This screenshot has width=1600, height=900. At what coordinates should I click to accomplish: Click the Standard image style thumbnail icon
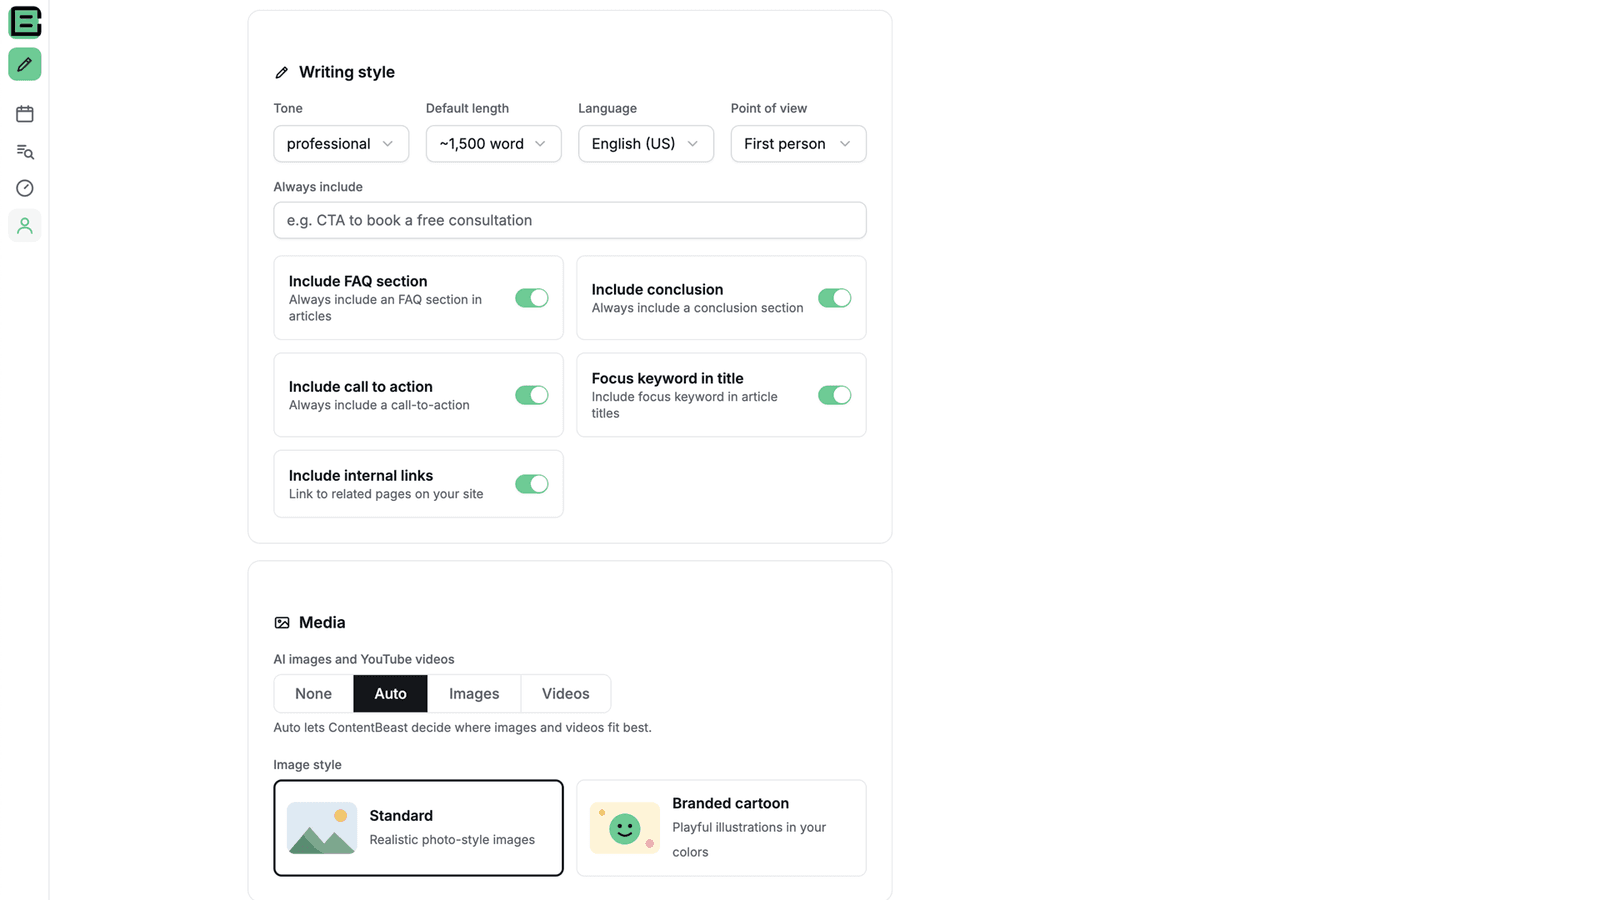(x=322, y=828)
